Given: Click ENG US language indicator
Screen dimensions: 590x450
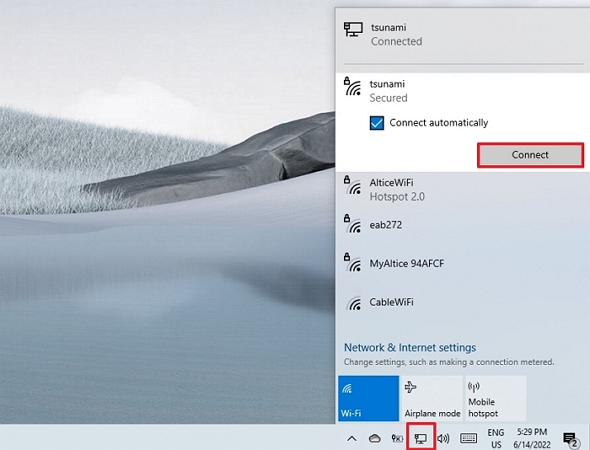Looking at the screenshot, I should tap(496, 438).
